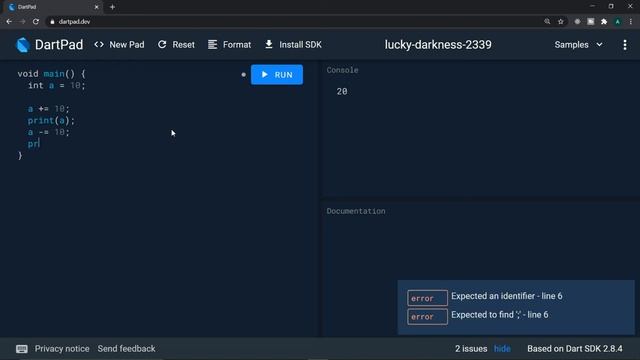
Task: Reset the pad code
Action: tap(176, 45)
